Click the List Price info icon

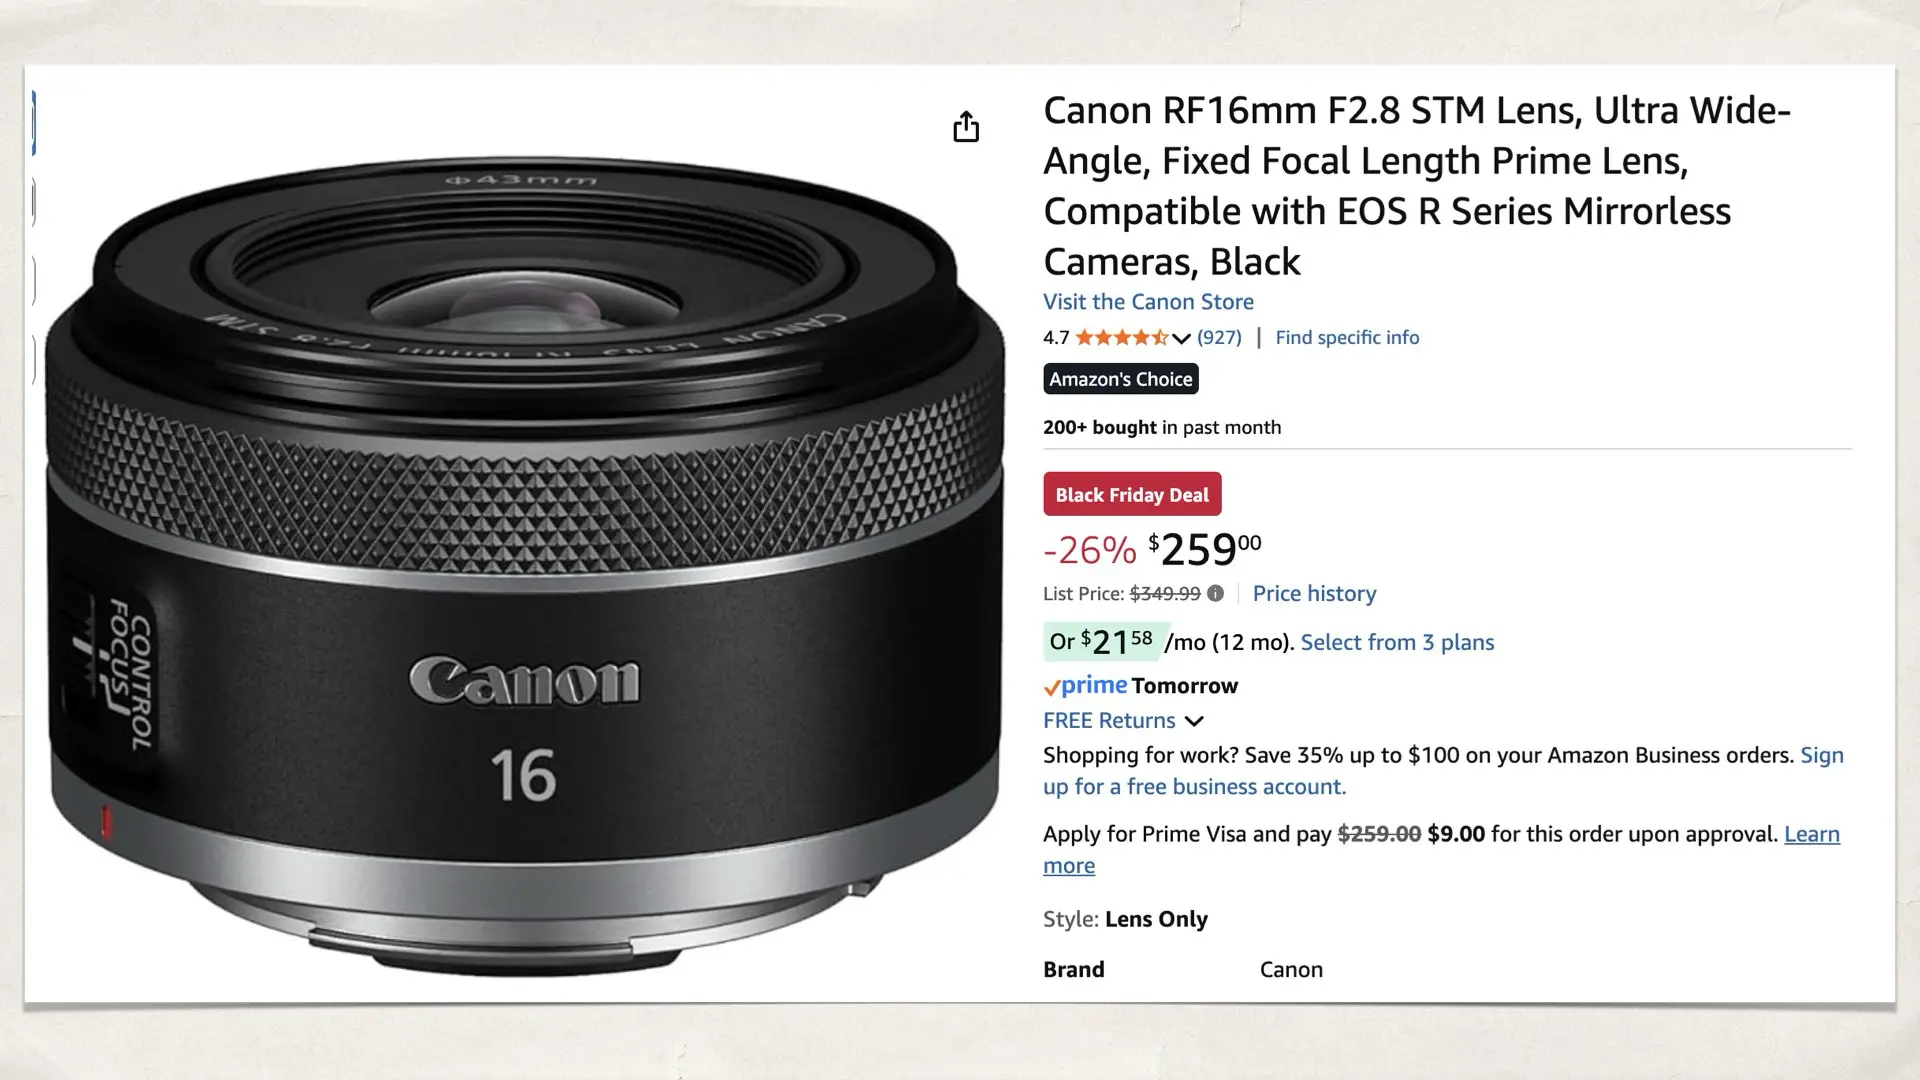point(1216,593)
